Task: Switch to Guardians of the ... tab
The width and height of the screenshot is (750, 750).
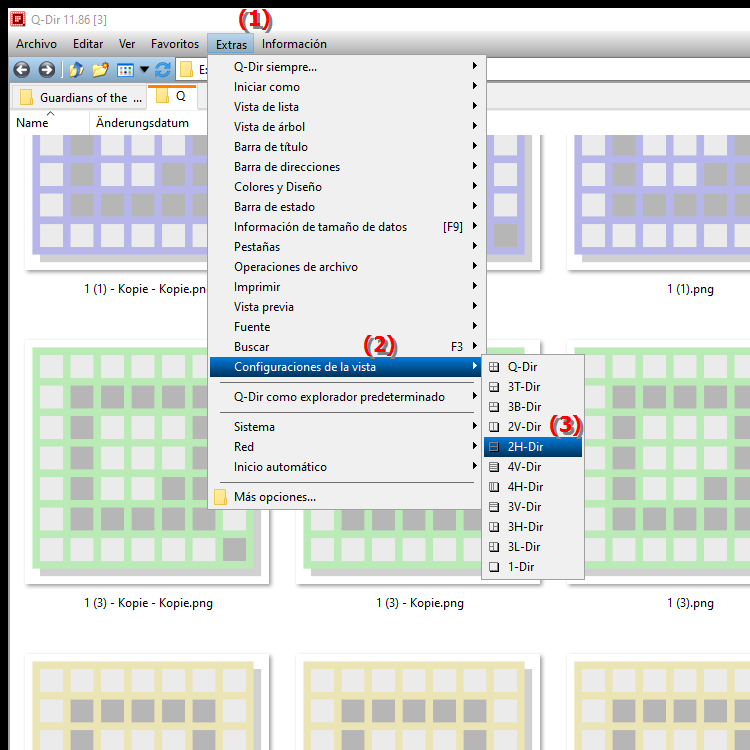Action: (79, 98)
